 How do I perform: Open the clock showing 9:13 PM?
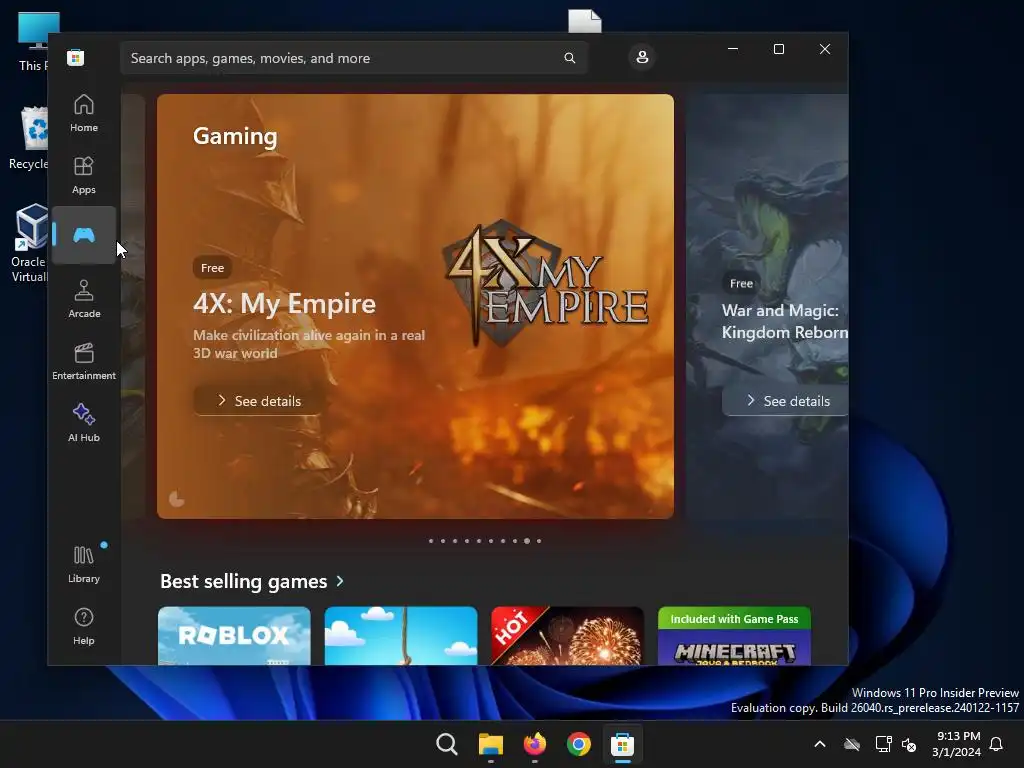click(957, 744)
